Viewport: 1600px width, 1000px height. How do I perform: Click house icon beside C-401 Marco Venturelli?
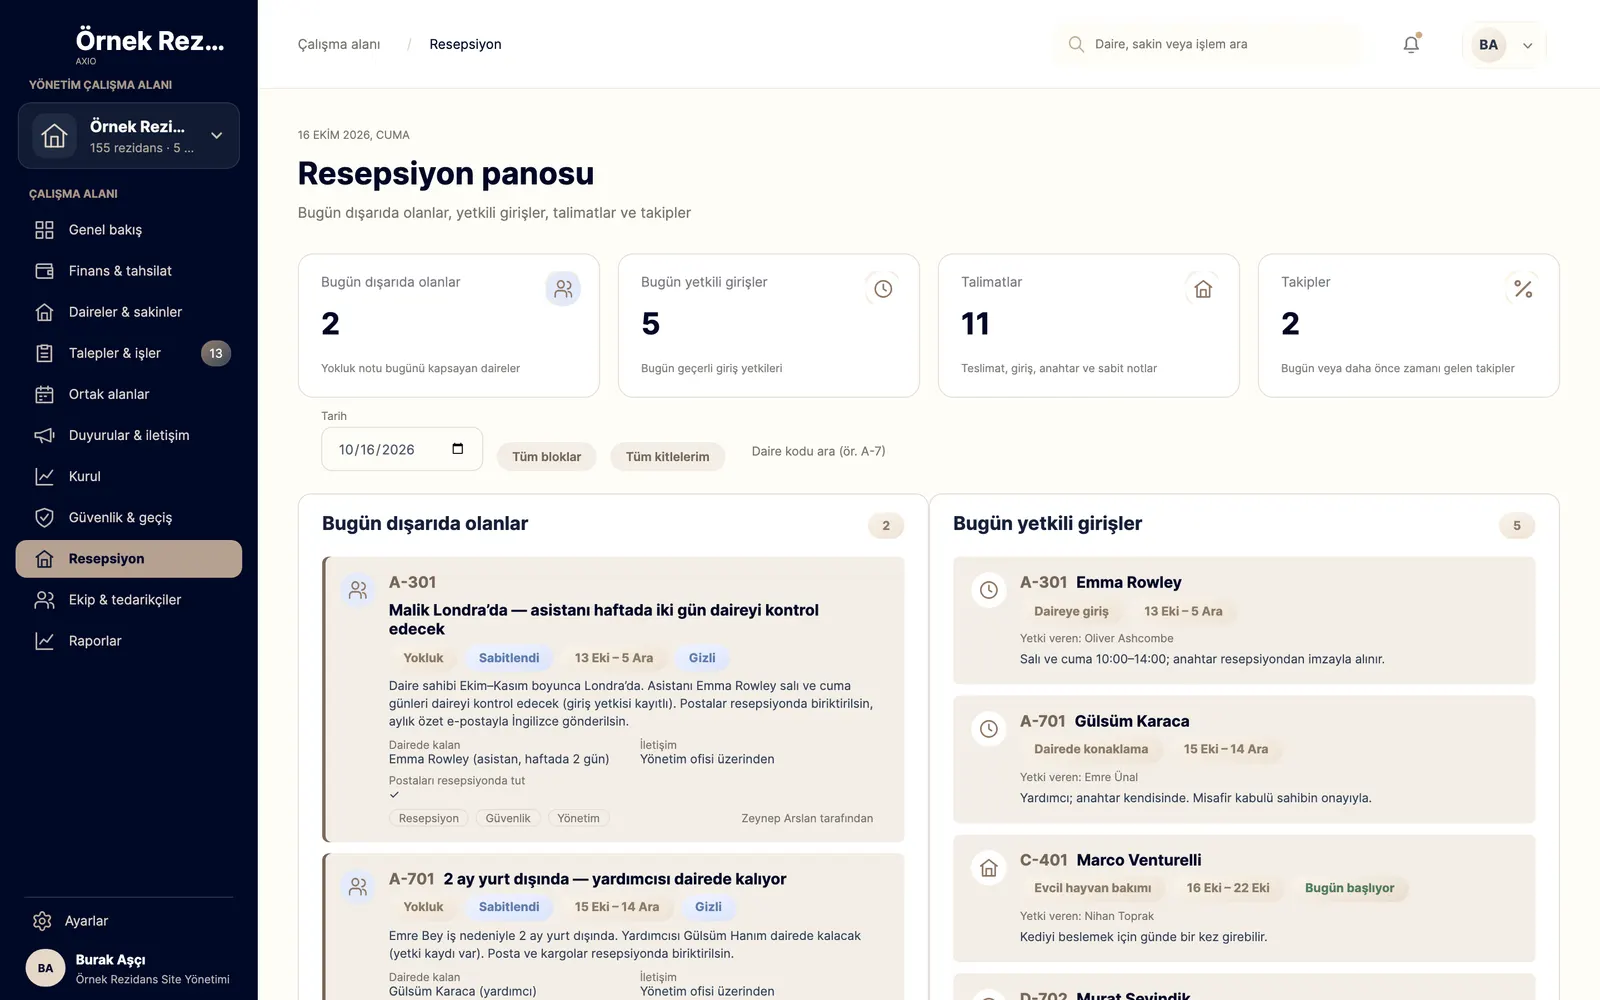989,868
